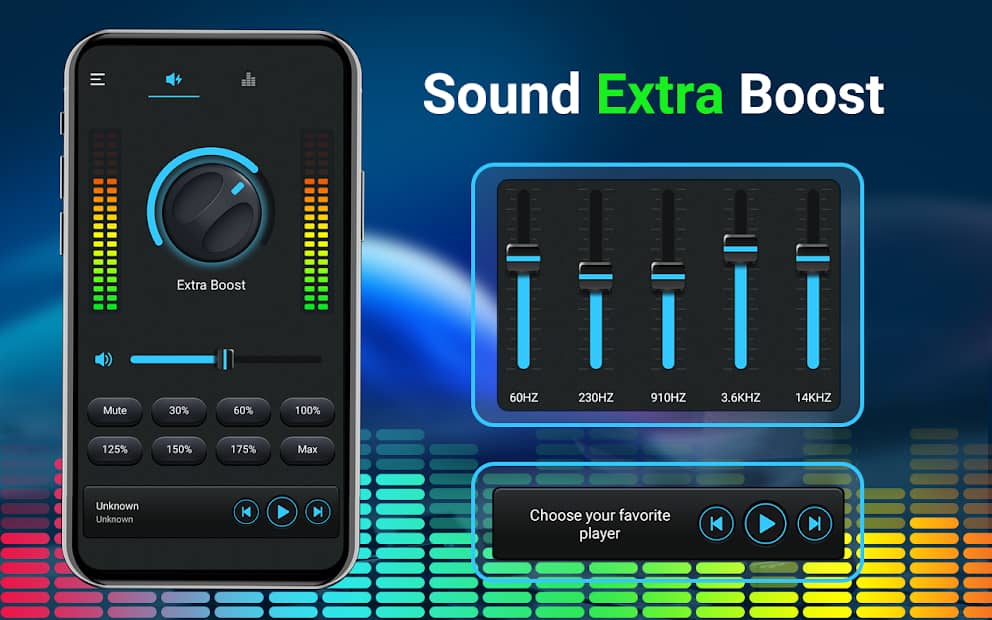Click the left VU level meter
This screenshot has height=620, width=992.
105,221
